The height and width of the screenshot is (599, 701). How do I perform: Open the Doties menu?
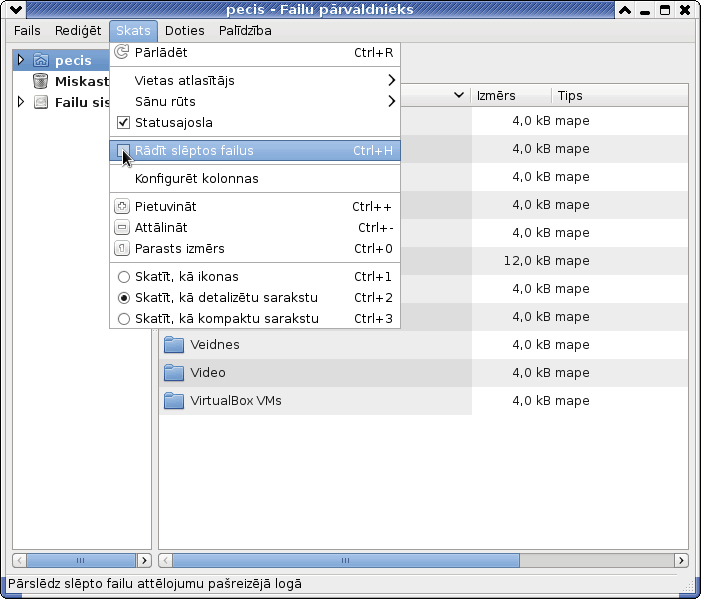(x=185, y=30)
